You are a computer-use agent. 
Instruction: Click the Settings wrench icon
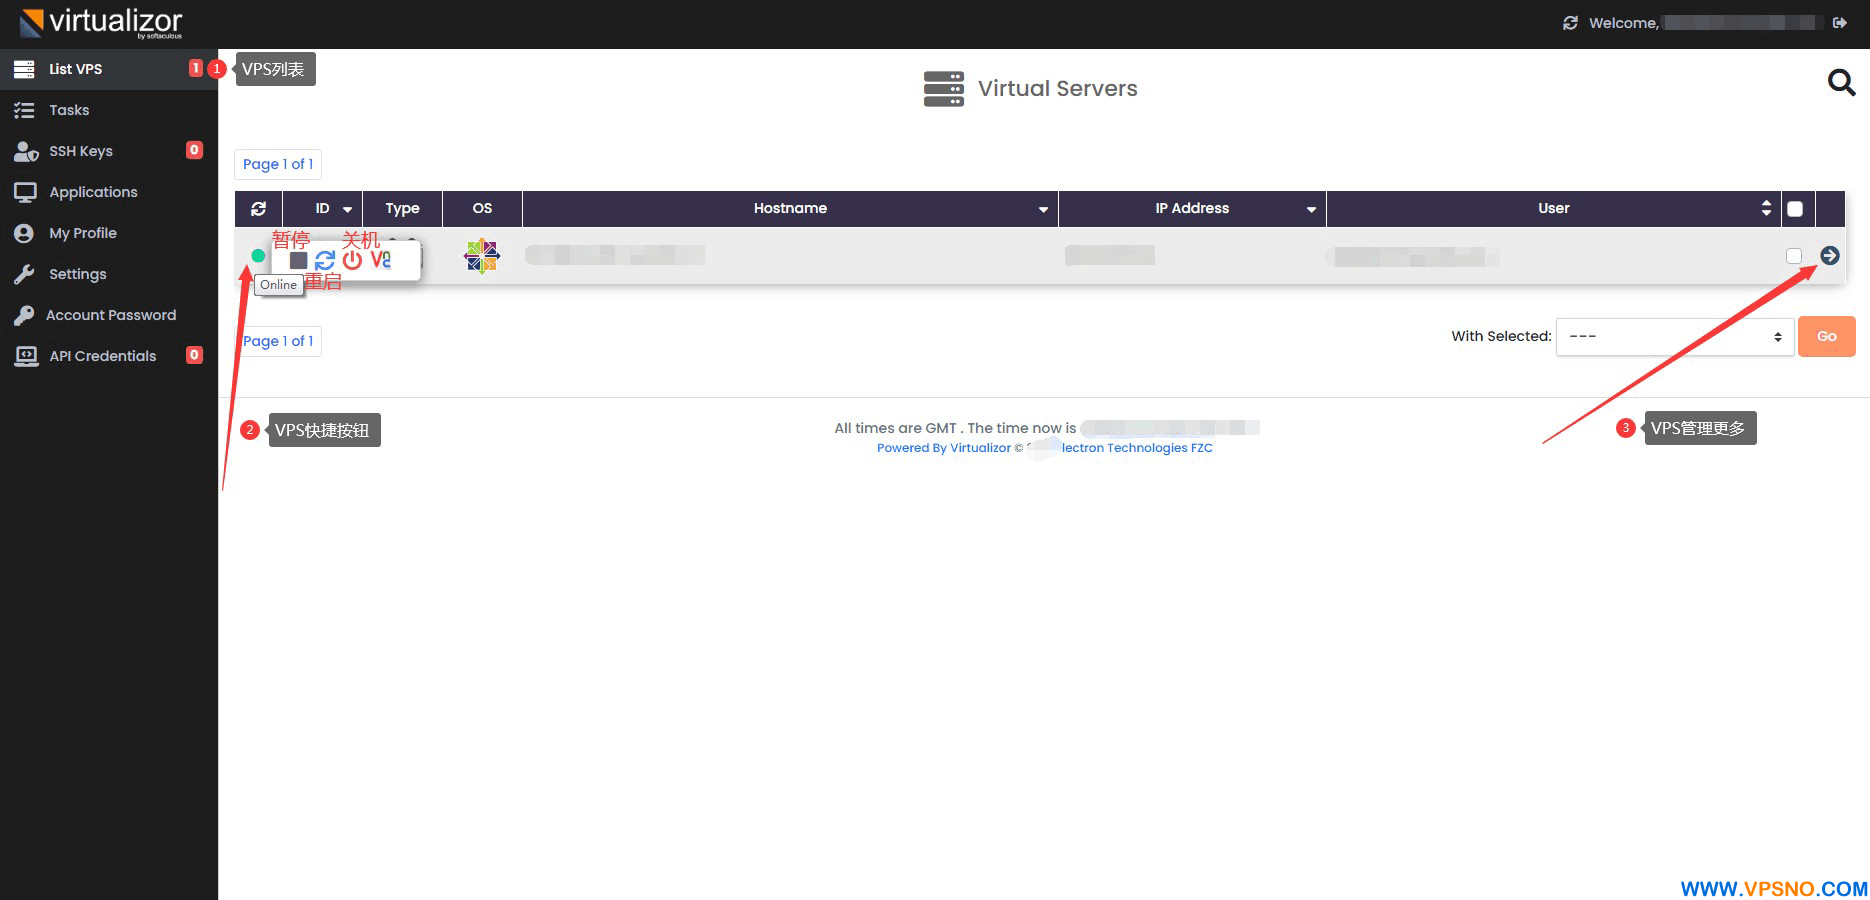24,274
